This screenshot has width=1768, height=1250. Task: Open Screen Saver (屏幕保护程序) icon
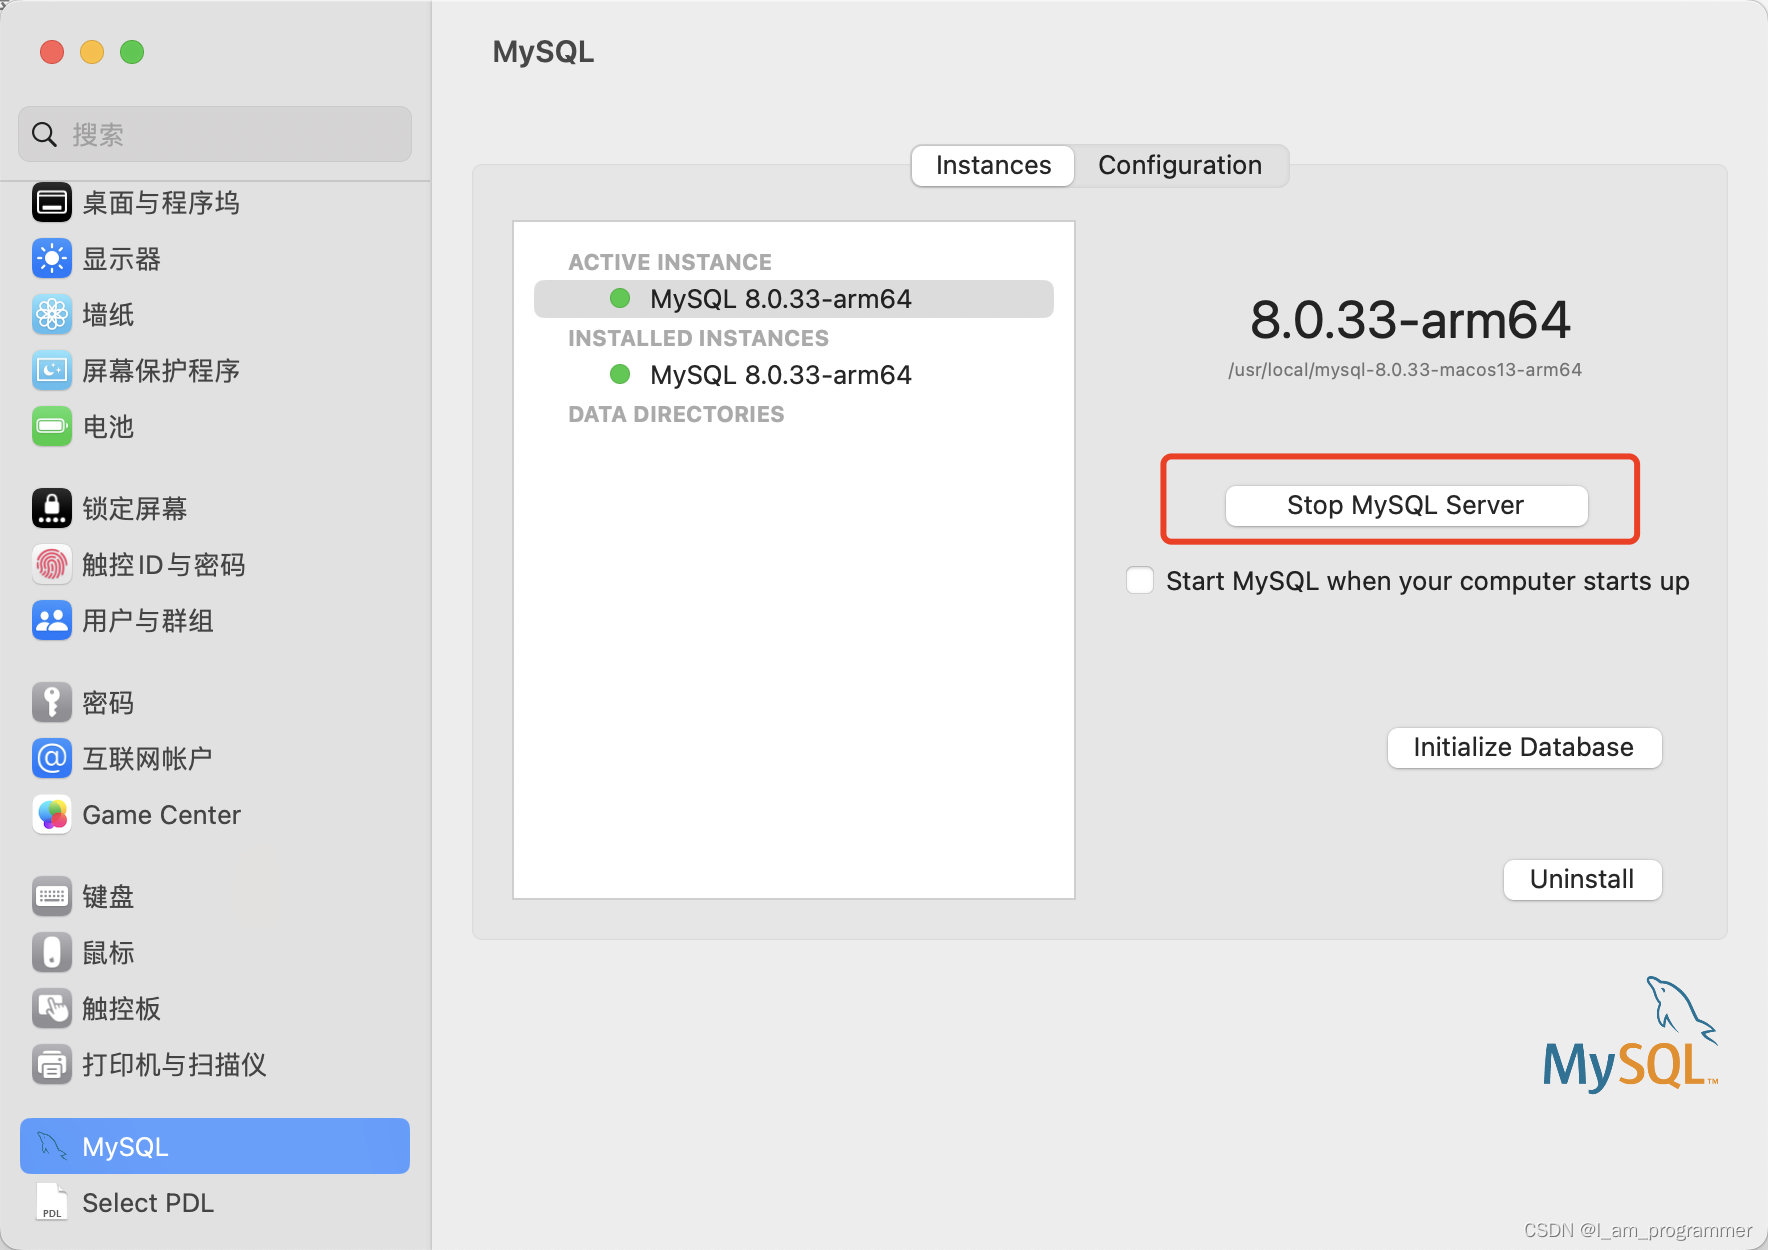(52, 371)
